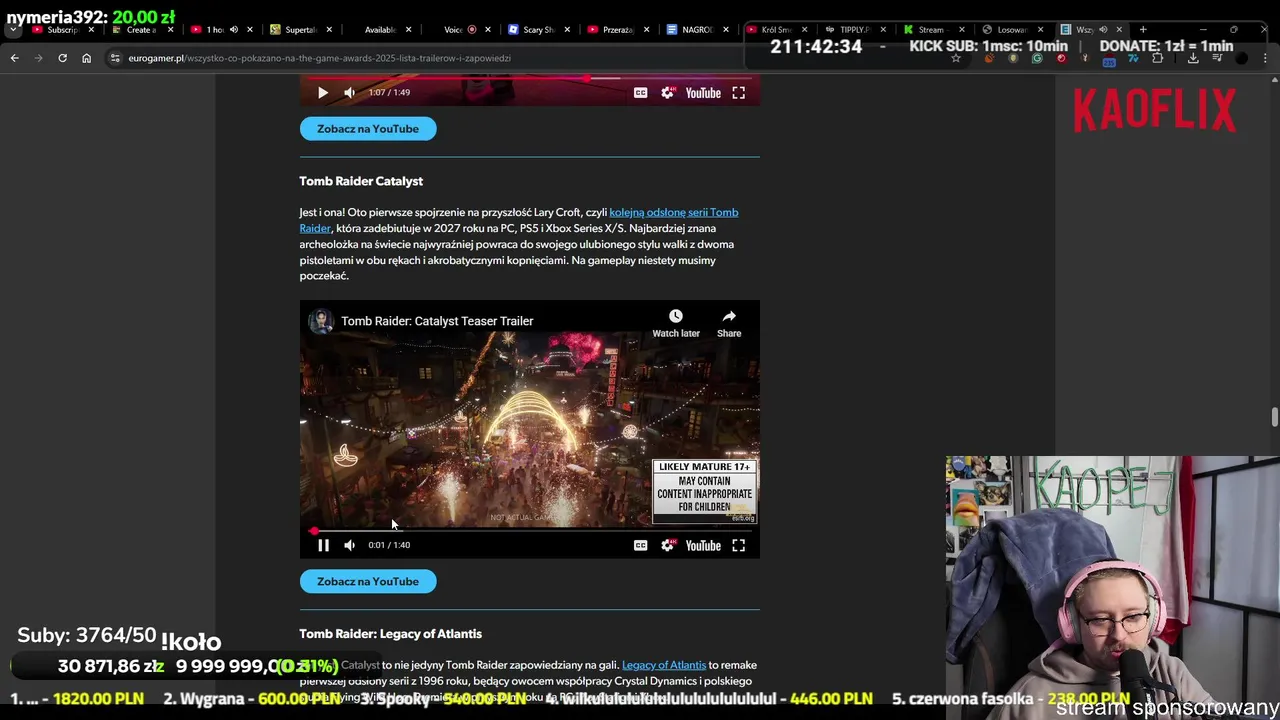
Task: Open settings on the upper video
Action: click(667, 92)
